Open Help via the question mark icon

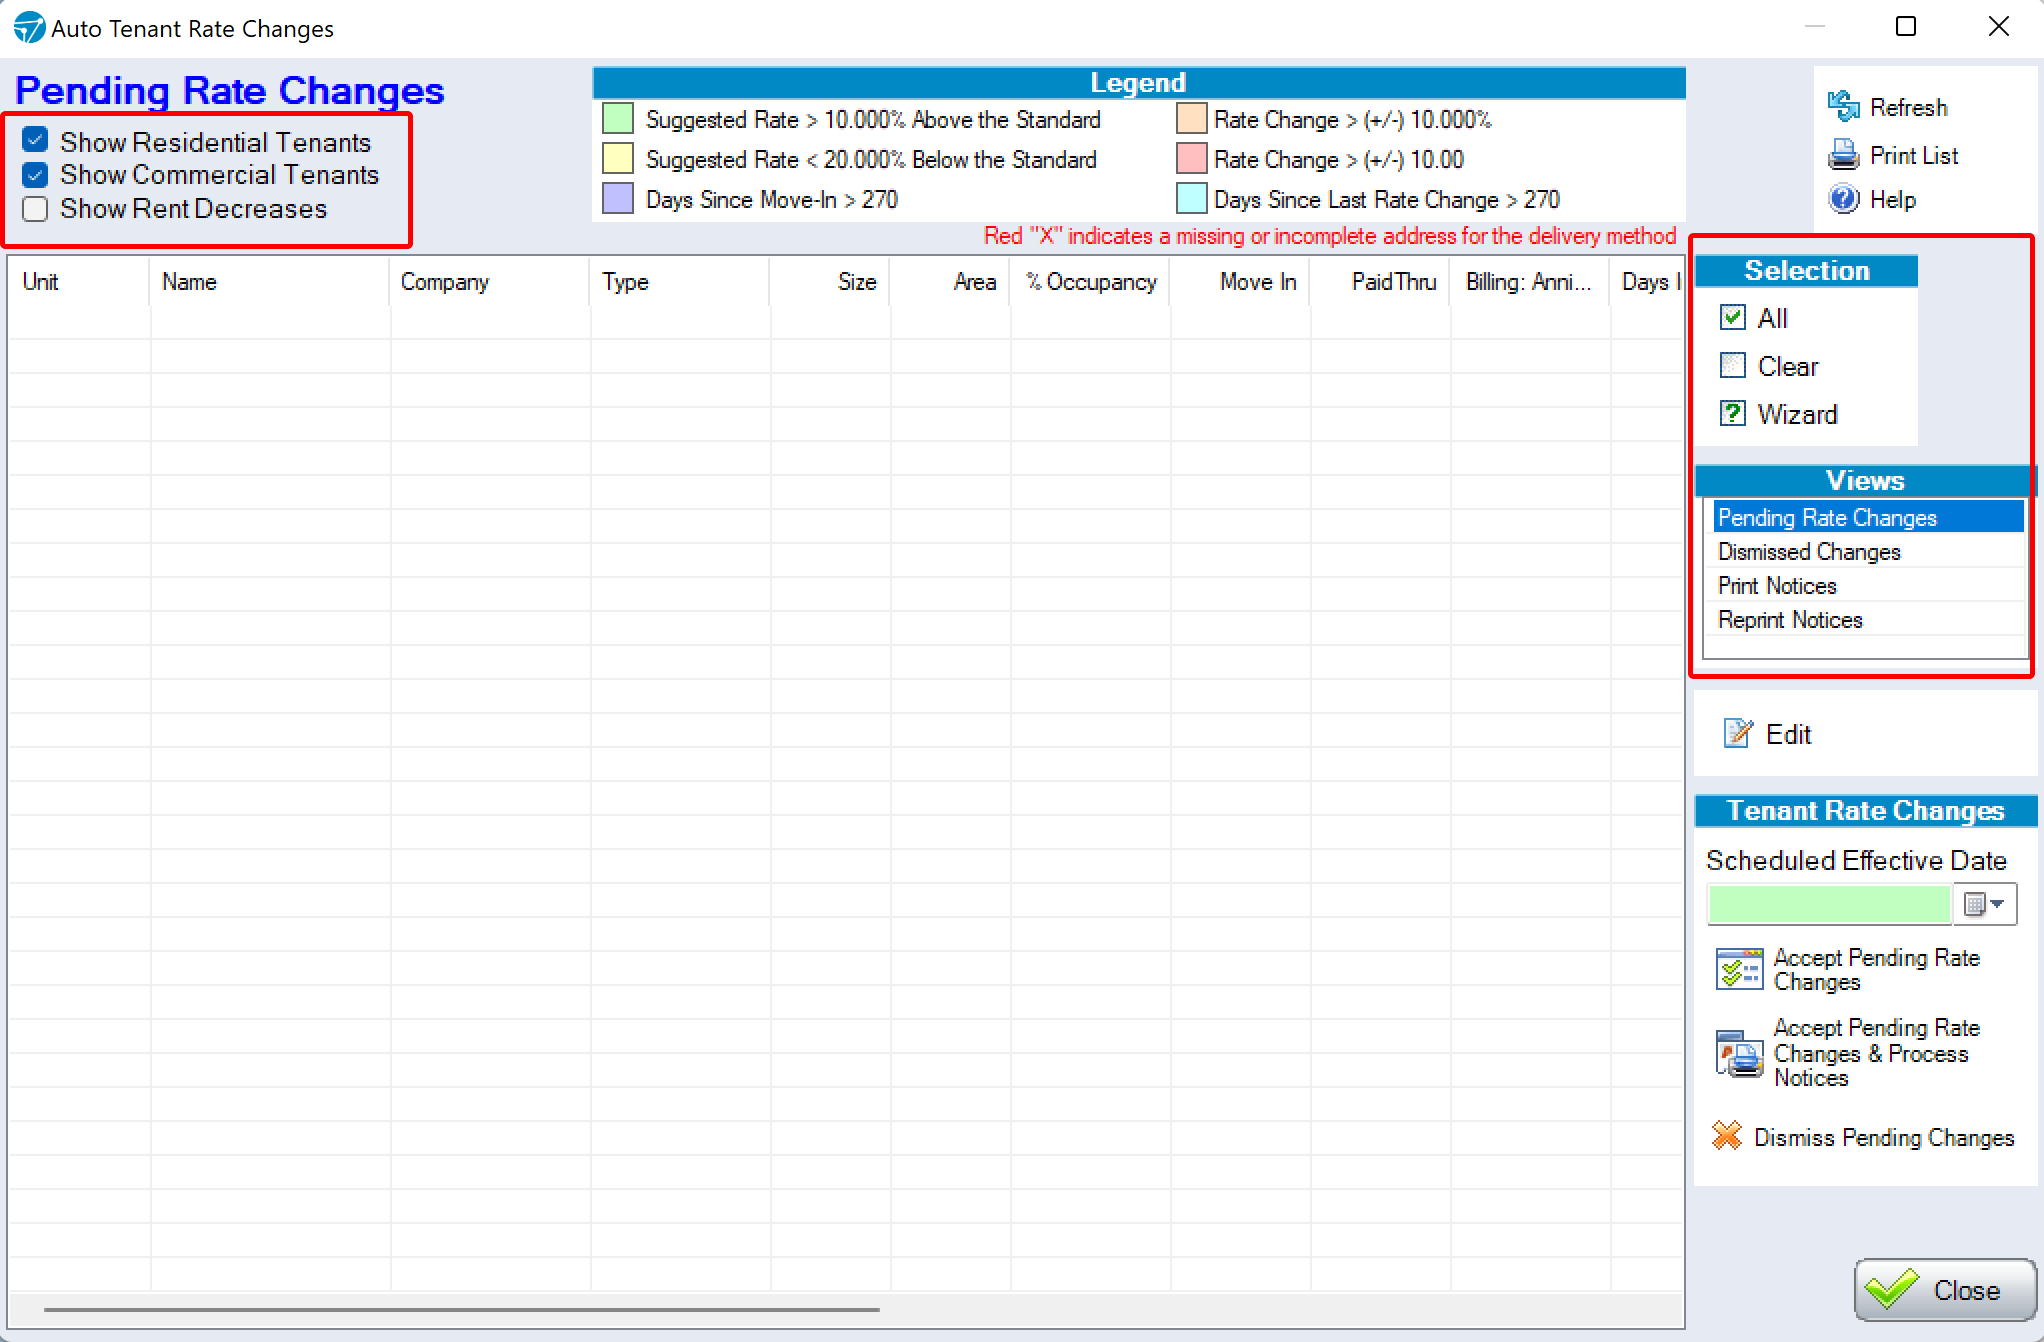click(1844, 199)
